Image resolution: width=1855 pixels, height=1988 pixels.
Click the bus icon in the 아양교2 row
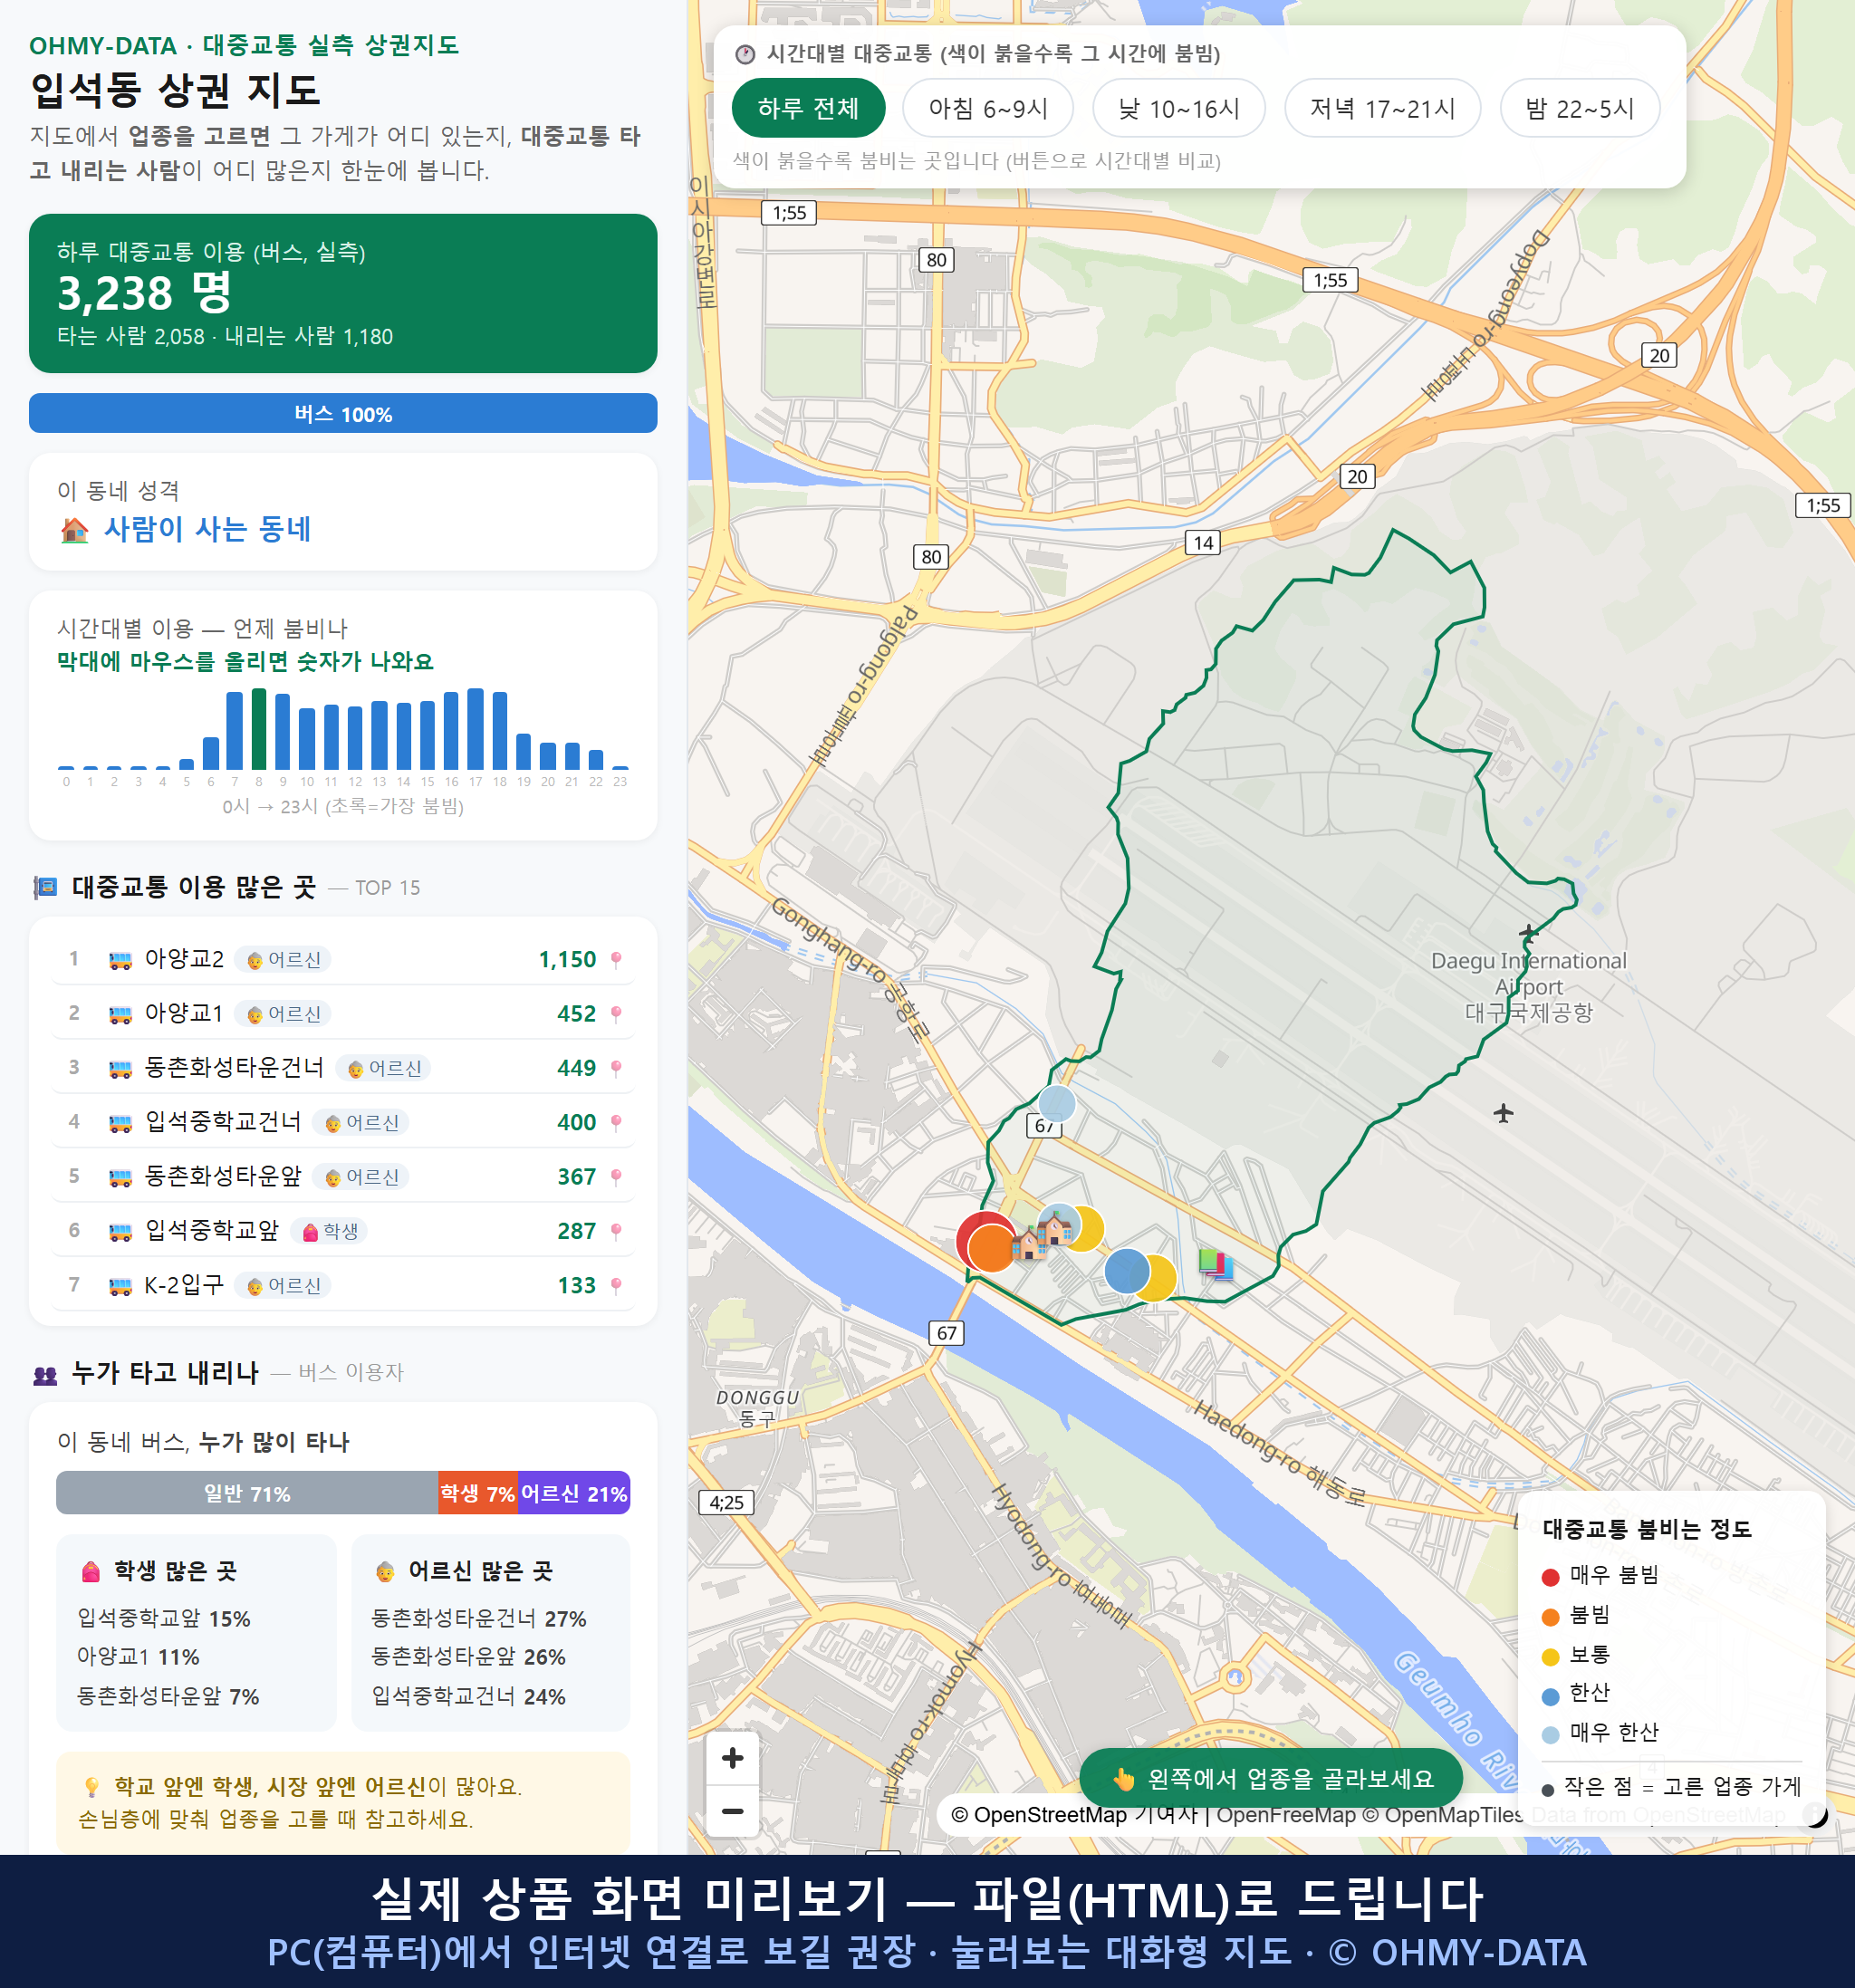(120, 960)
